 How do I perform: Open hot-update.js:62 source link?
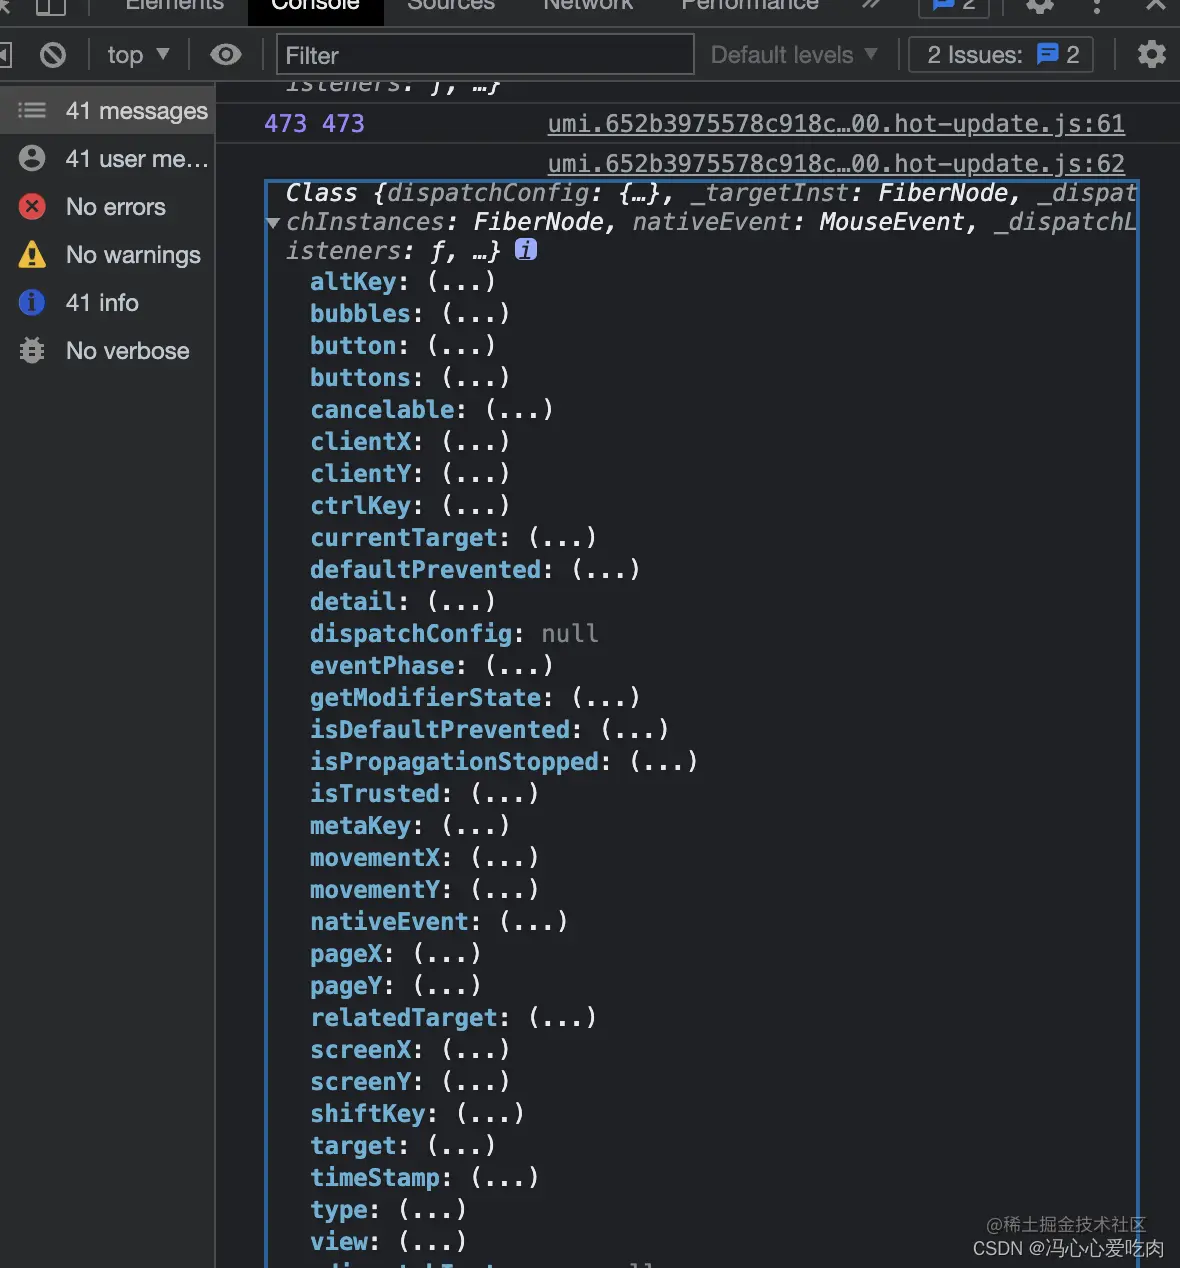[836, 164]
